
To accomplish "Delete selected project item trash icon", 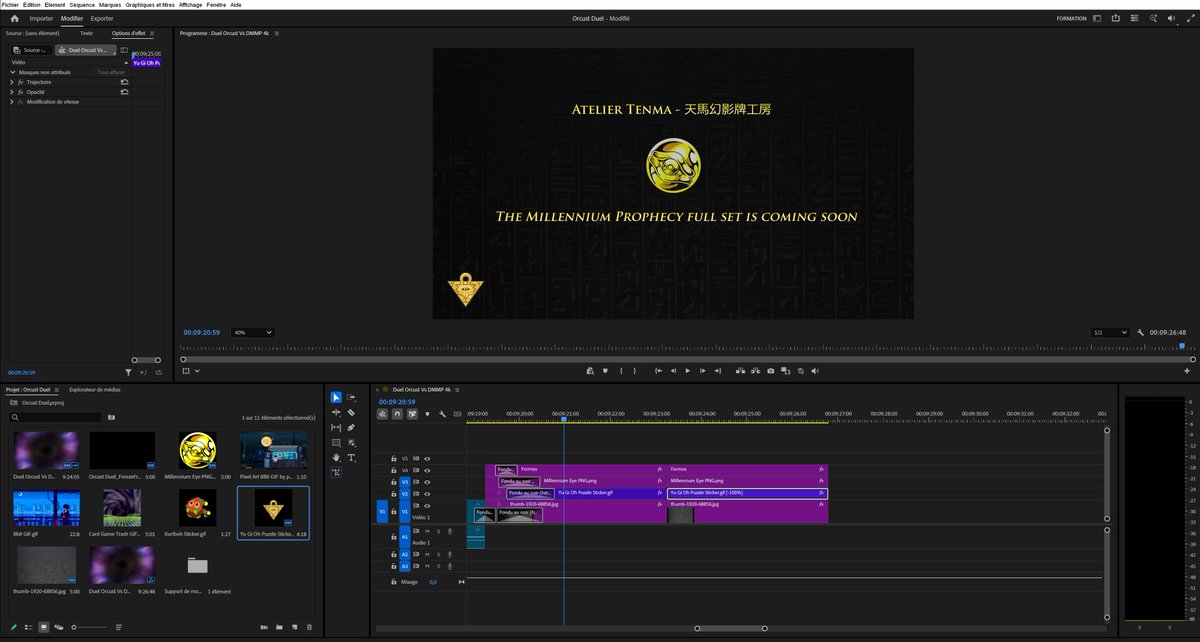I will (x=309, y=627).
